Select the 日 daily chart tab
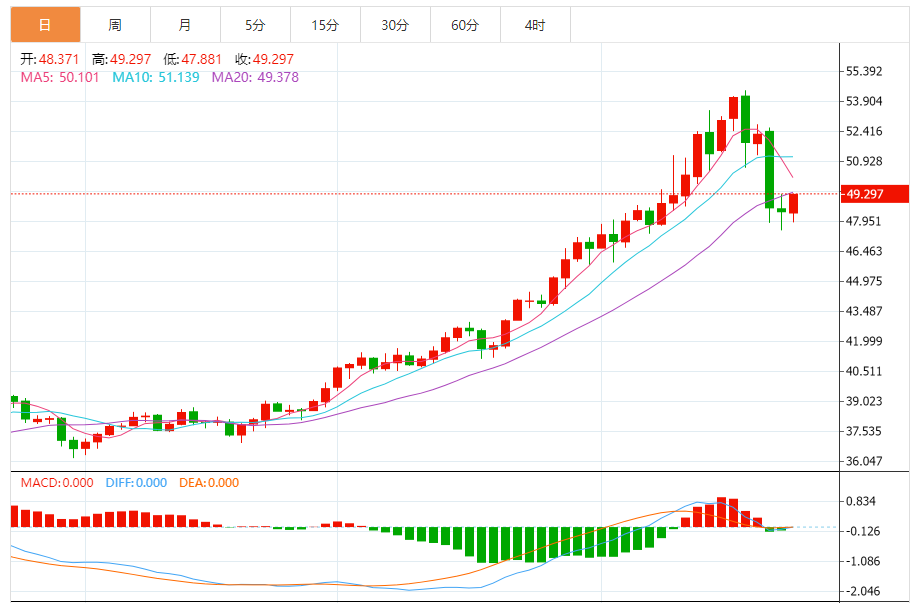915x603 pixels. coord(46,25)
